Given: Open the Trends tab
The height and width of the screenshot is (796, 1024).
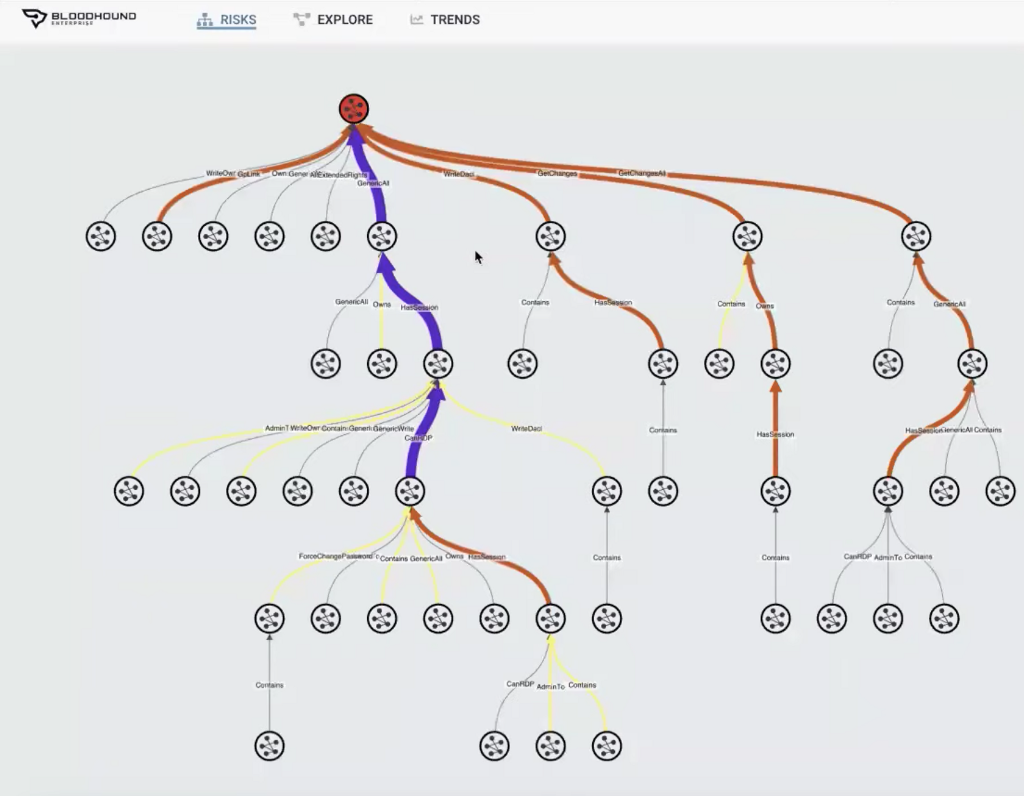Looking at the screenshot, I should pos(445,20).
